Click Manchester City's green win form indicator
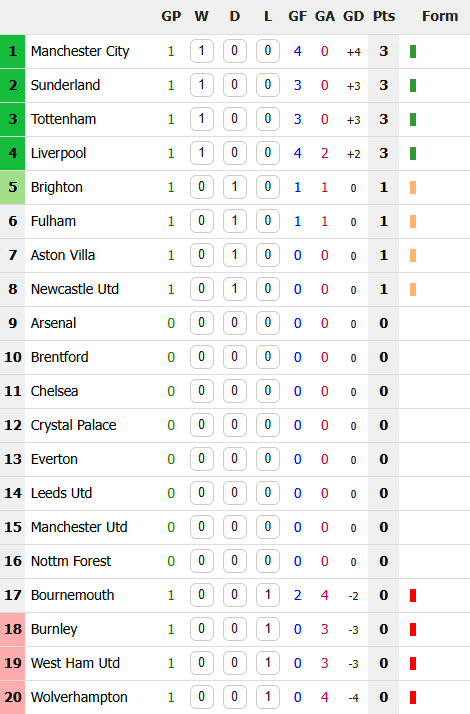470x714 pixels. (413, 51)
